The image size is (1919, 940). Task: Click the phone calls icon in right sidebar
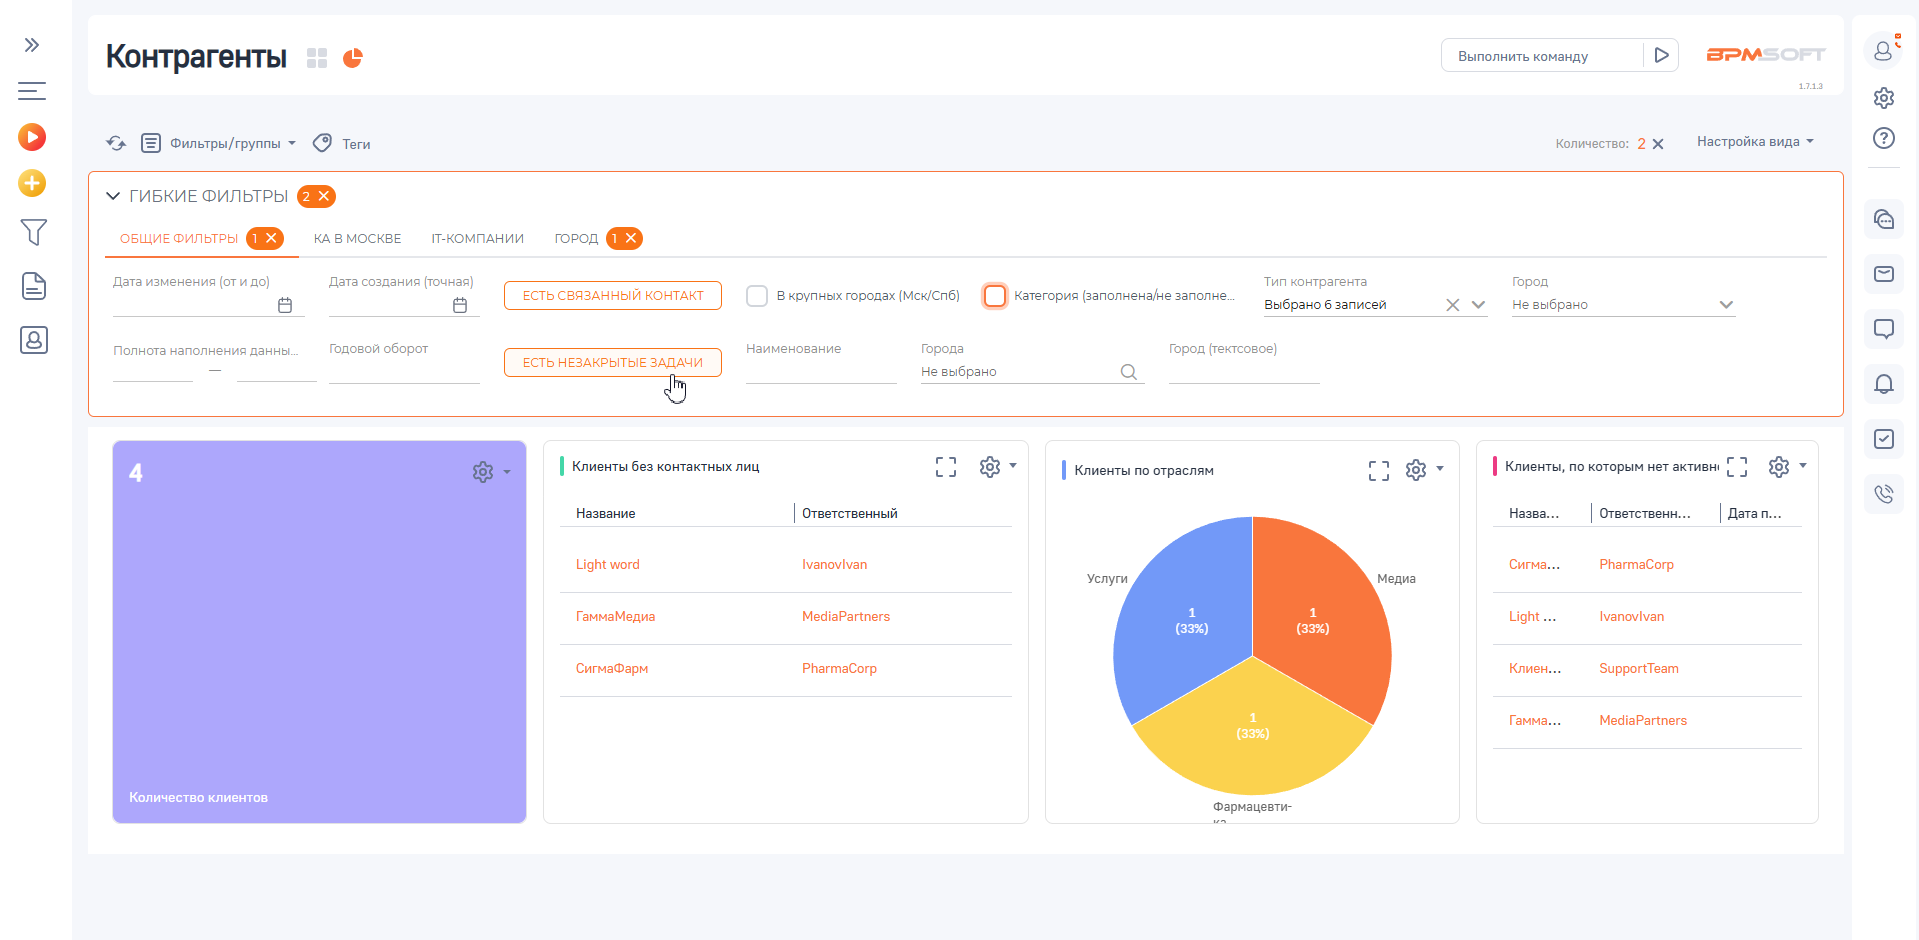1883,493
